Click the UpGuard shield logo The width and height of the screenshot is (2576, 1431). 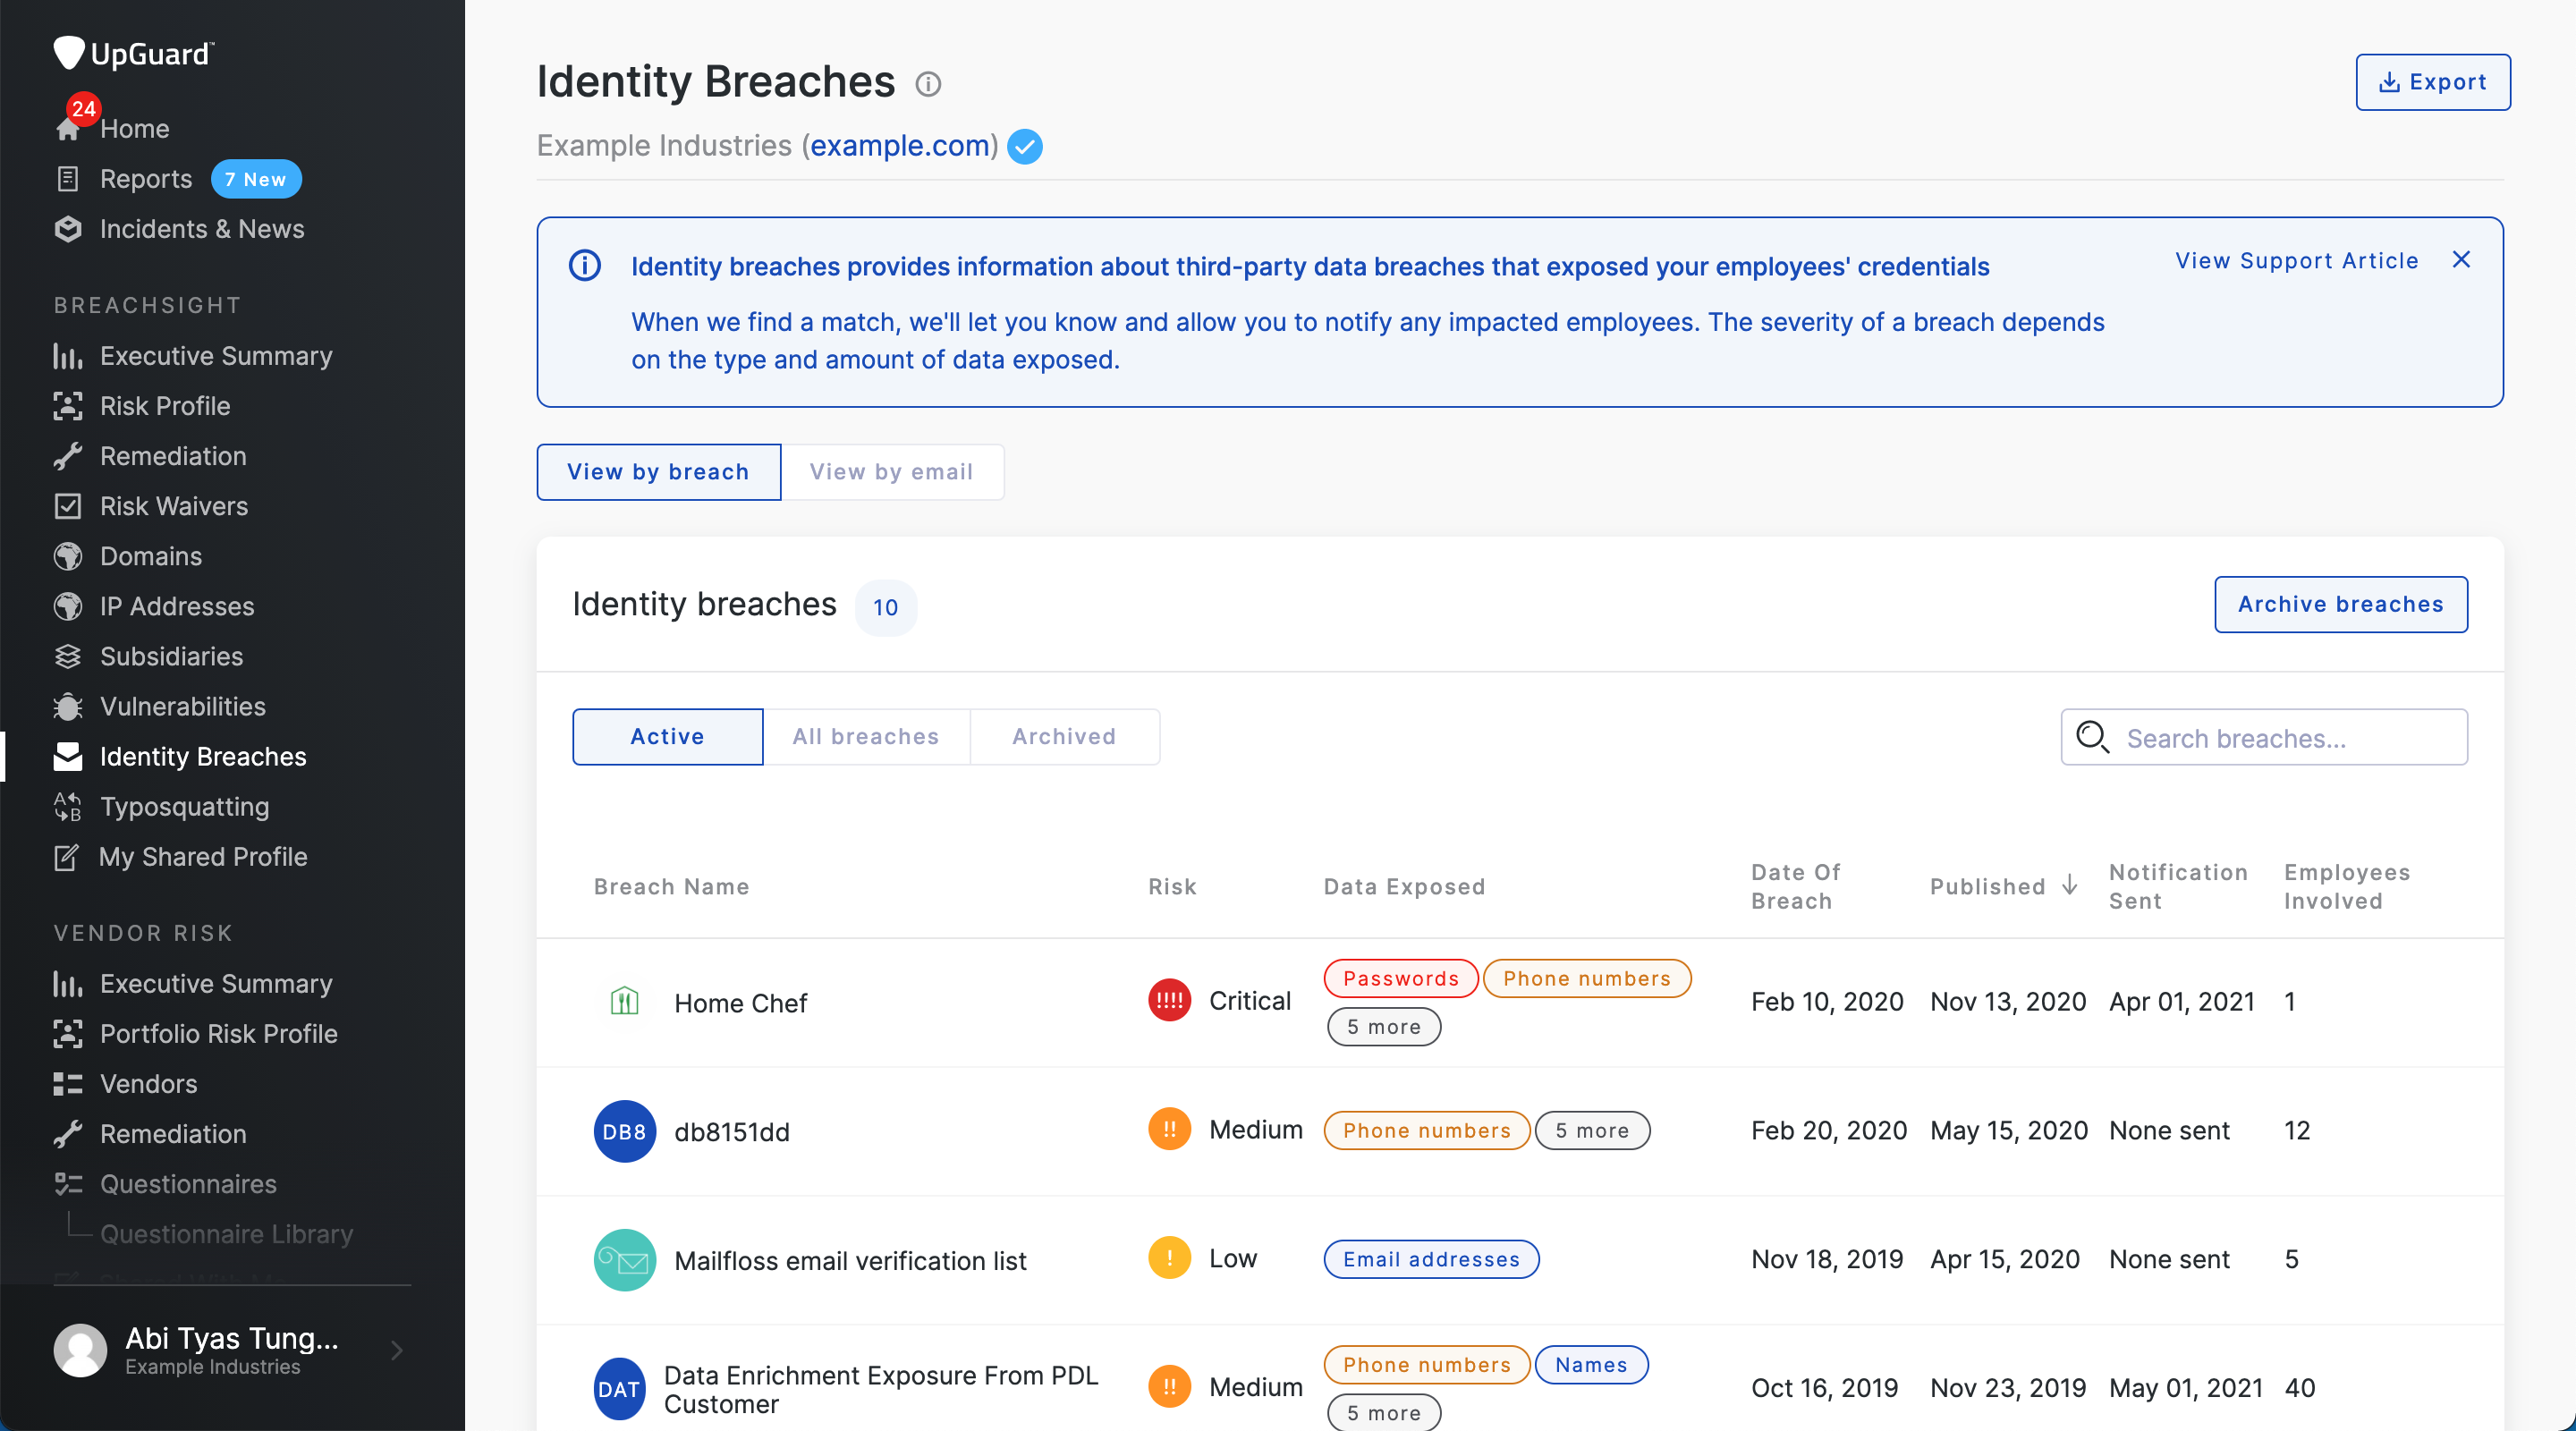pyautogui.click(x=68, y=53)
